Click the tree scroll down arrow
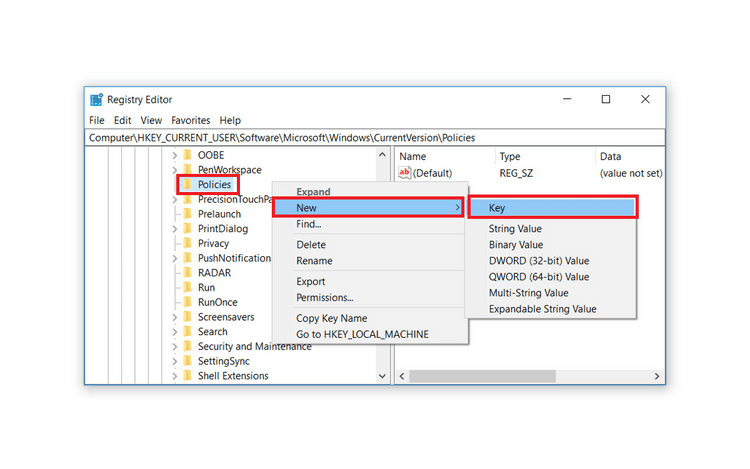Viewport: 750px width, 469px height. pos(382,376)
